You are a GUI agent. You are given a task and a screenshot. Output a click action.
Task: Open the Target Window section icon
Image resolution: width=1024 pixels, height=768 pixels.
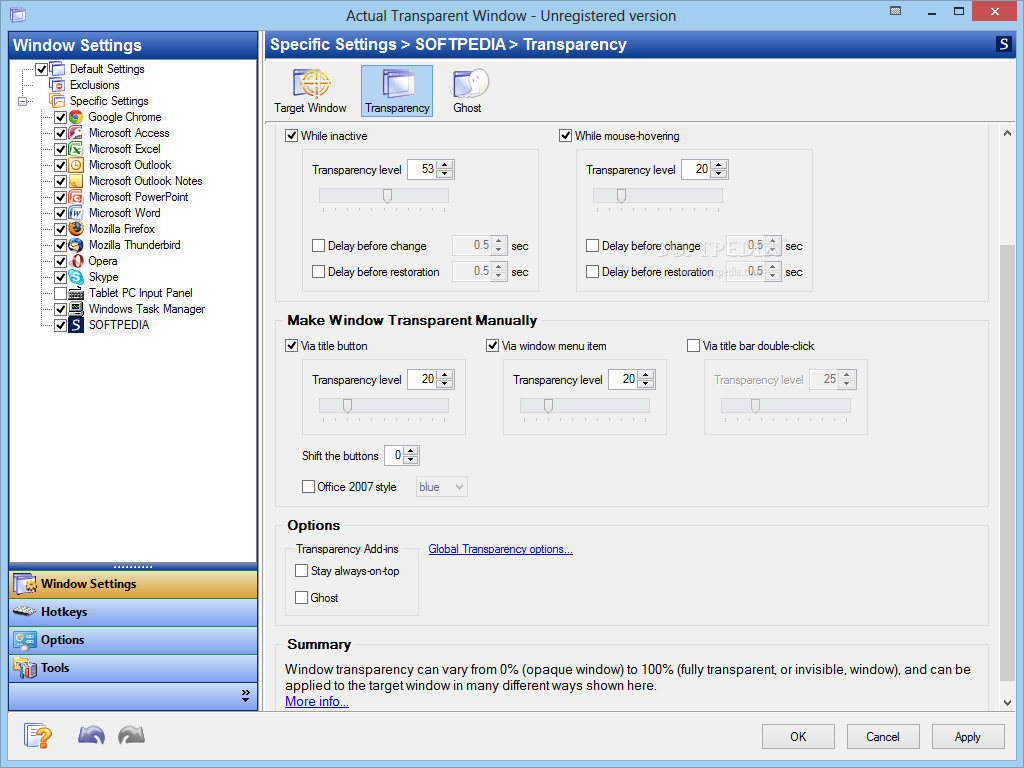pyautogui.click(x=311, y=84)
